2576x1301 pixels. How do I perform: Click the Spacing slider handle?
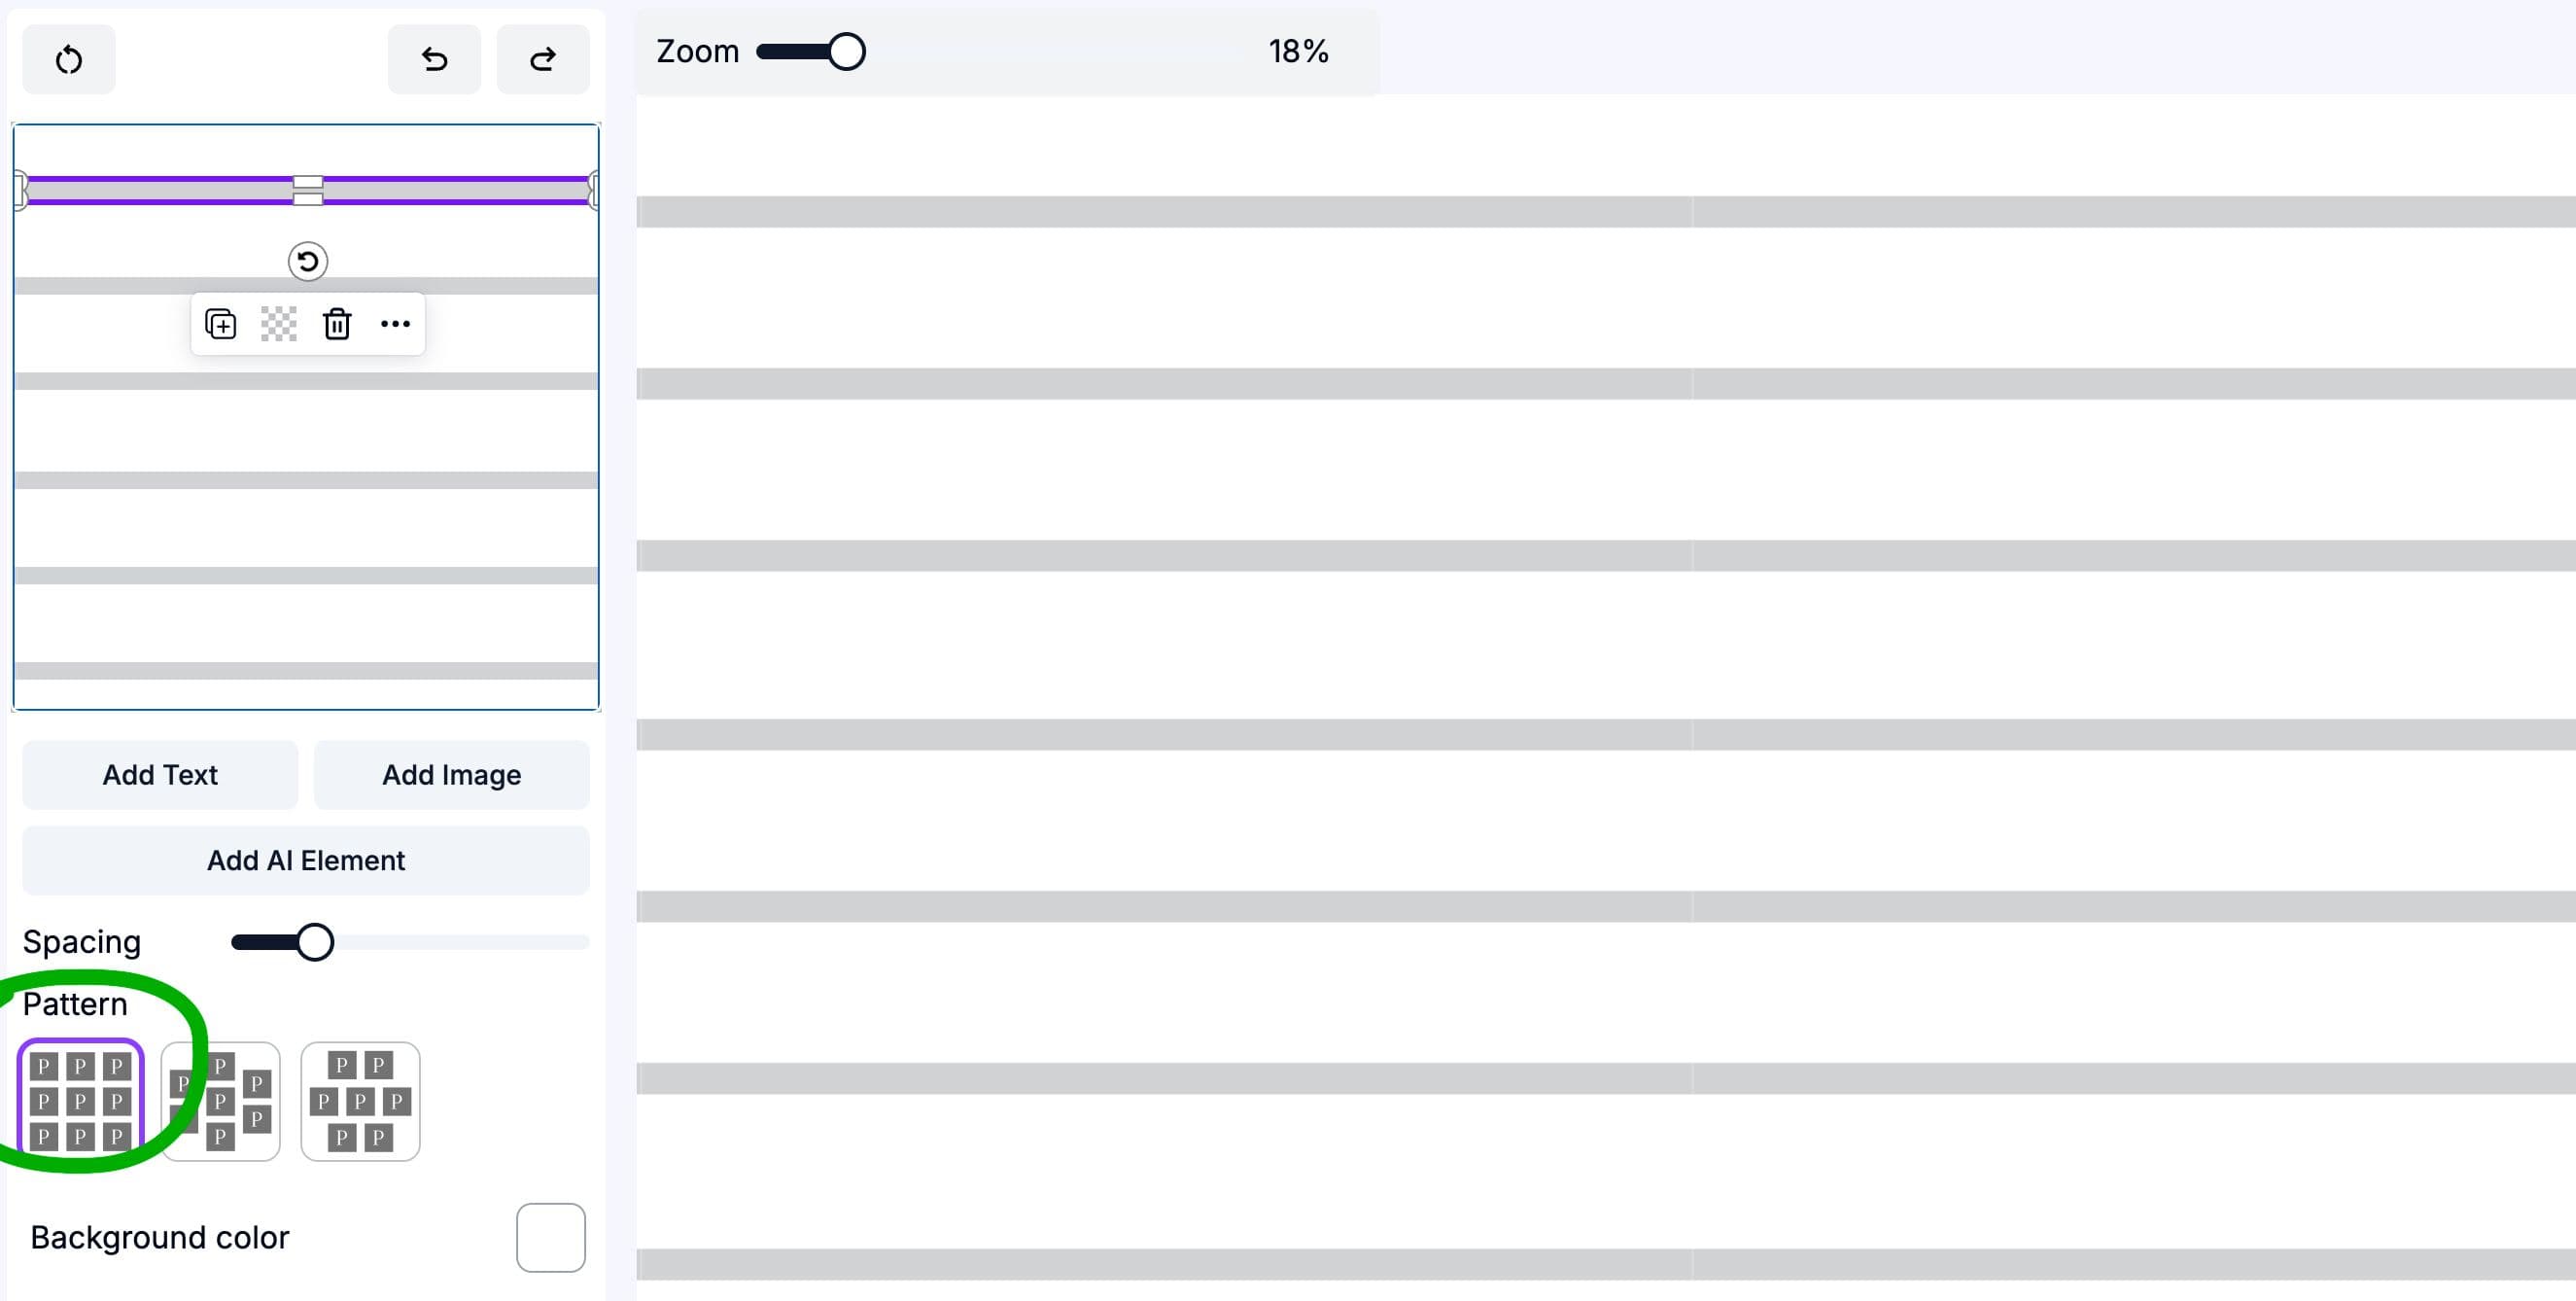315,942
